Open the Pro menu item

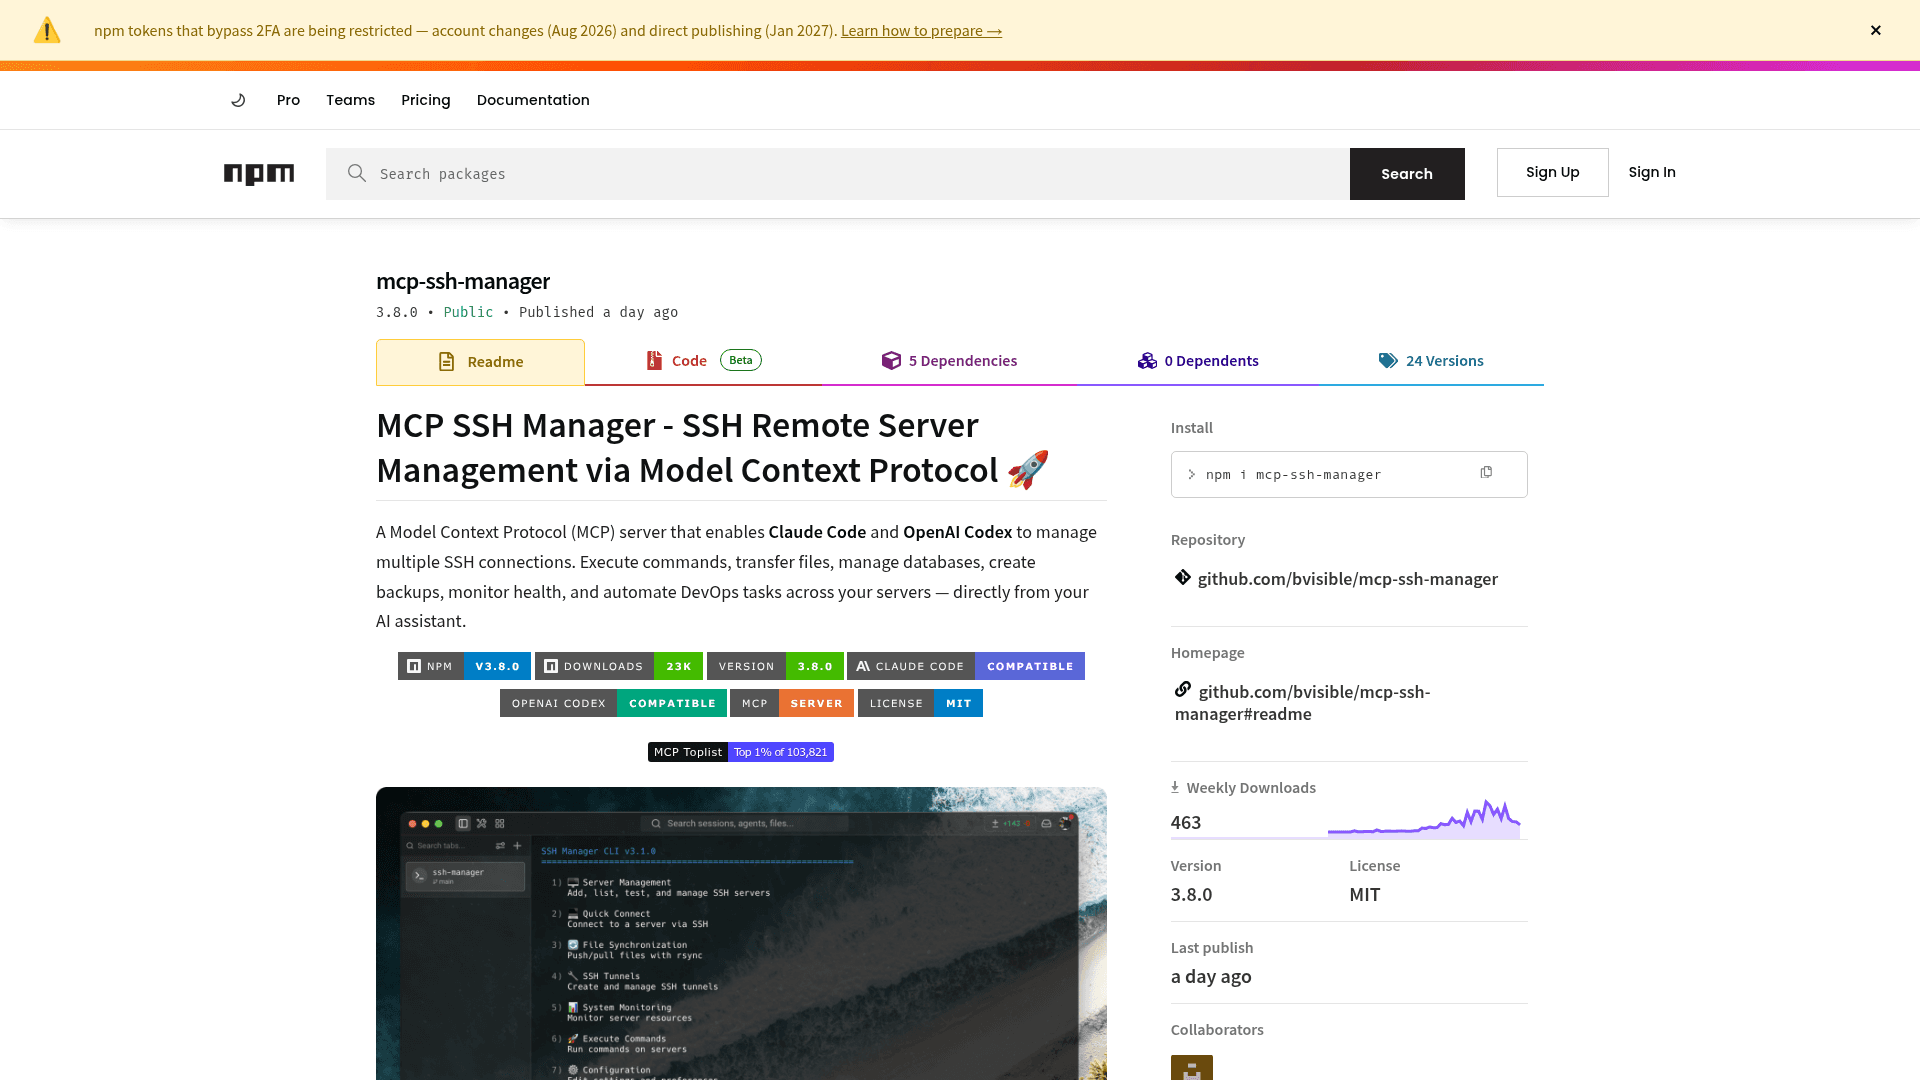pyautogui.click(x=288, y=100)
